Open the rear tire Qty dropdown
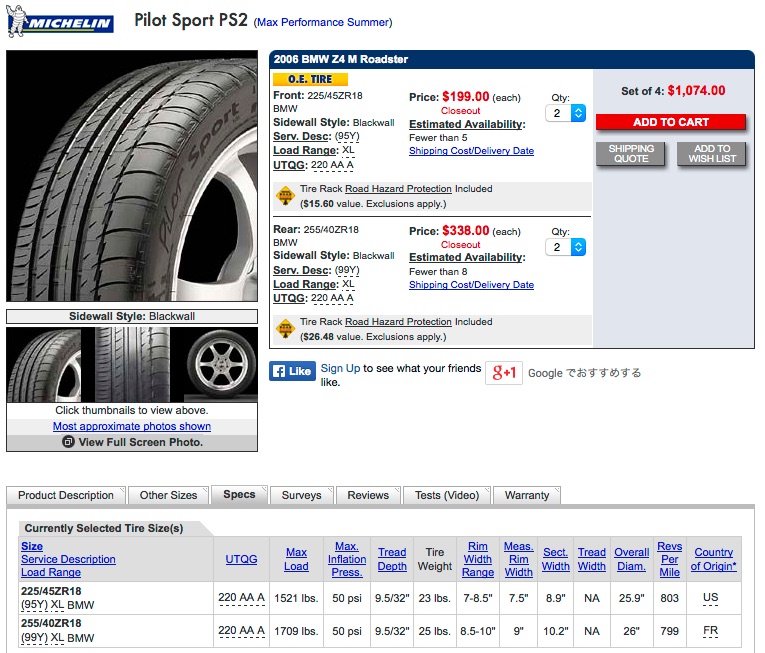Screen dimensions: 765x653 565,247
